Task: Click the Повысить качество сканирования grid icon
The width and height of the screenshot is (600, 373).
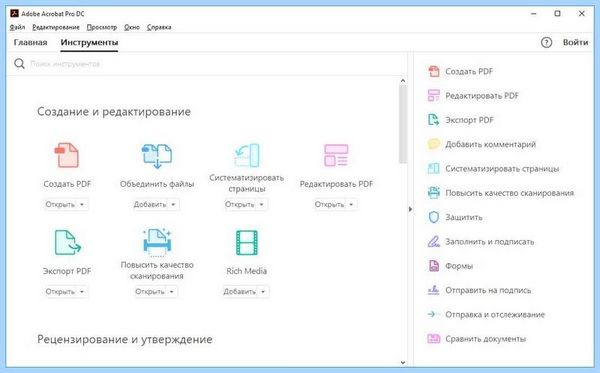Action: point(157,242)
